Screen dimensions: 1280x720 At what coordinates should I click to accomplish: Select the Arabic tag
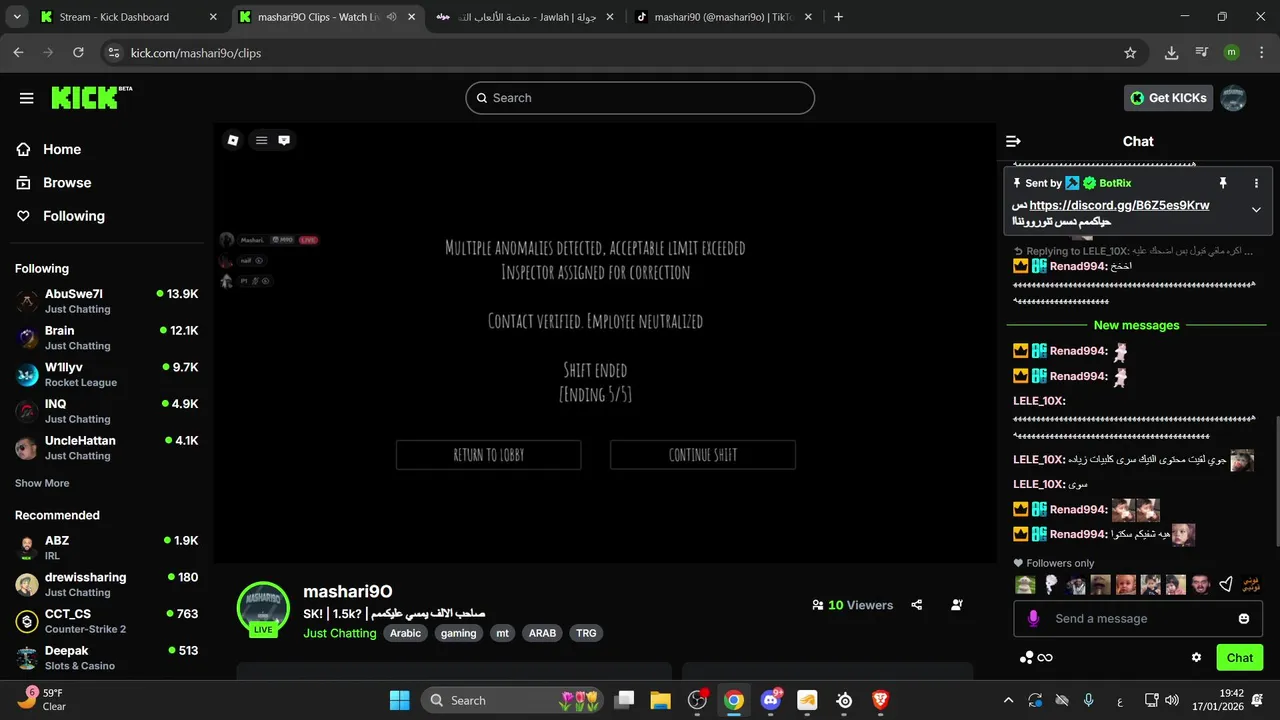click(x=405, y=633)
